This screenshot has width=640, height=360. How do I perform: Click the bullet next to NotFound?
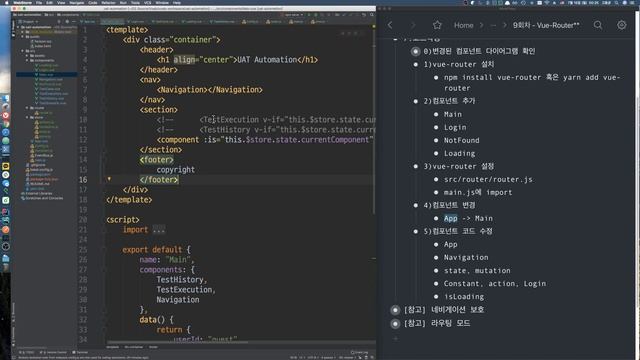pos(436,140)
